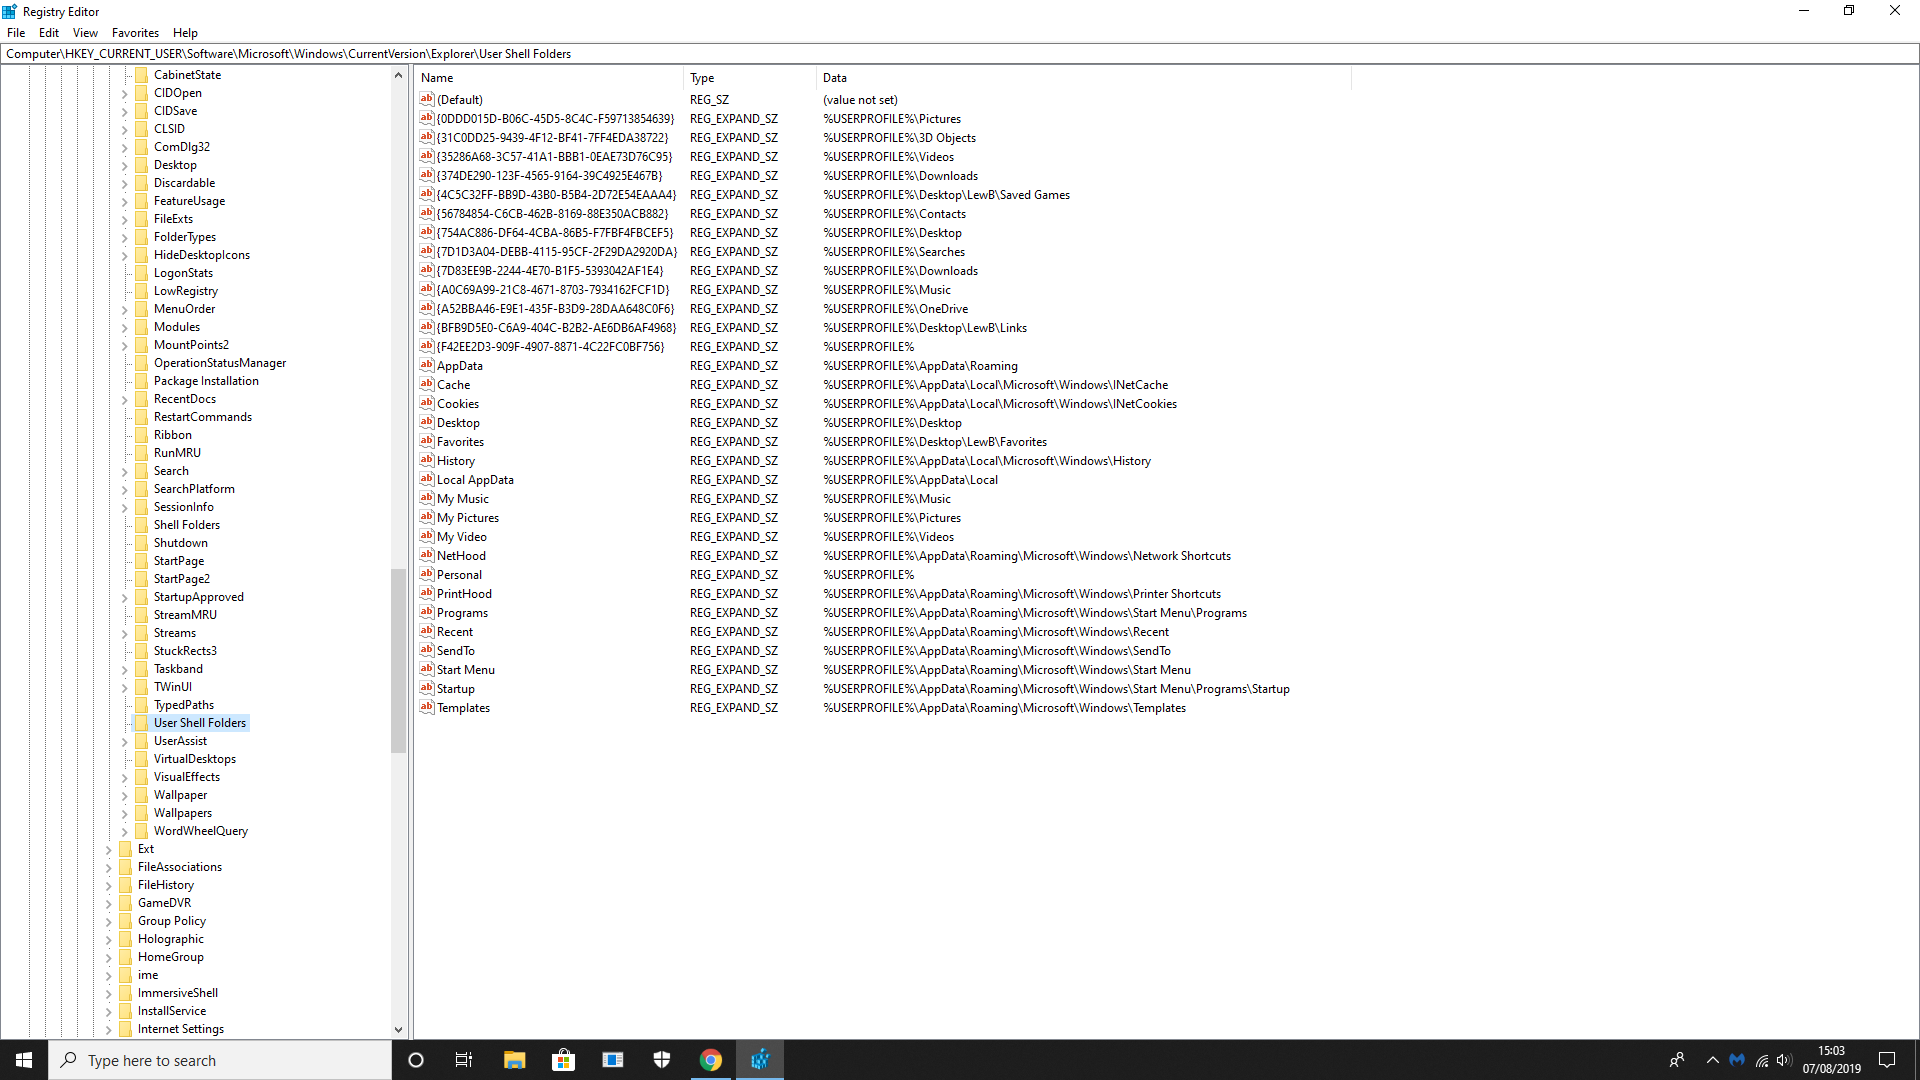Viewport: 1920px width, 1080px height.
Task: Click the registry path address bar
Action: click(x=960, y=54)
